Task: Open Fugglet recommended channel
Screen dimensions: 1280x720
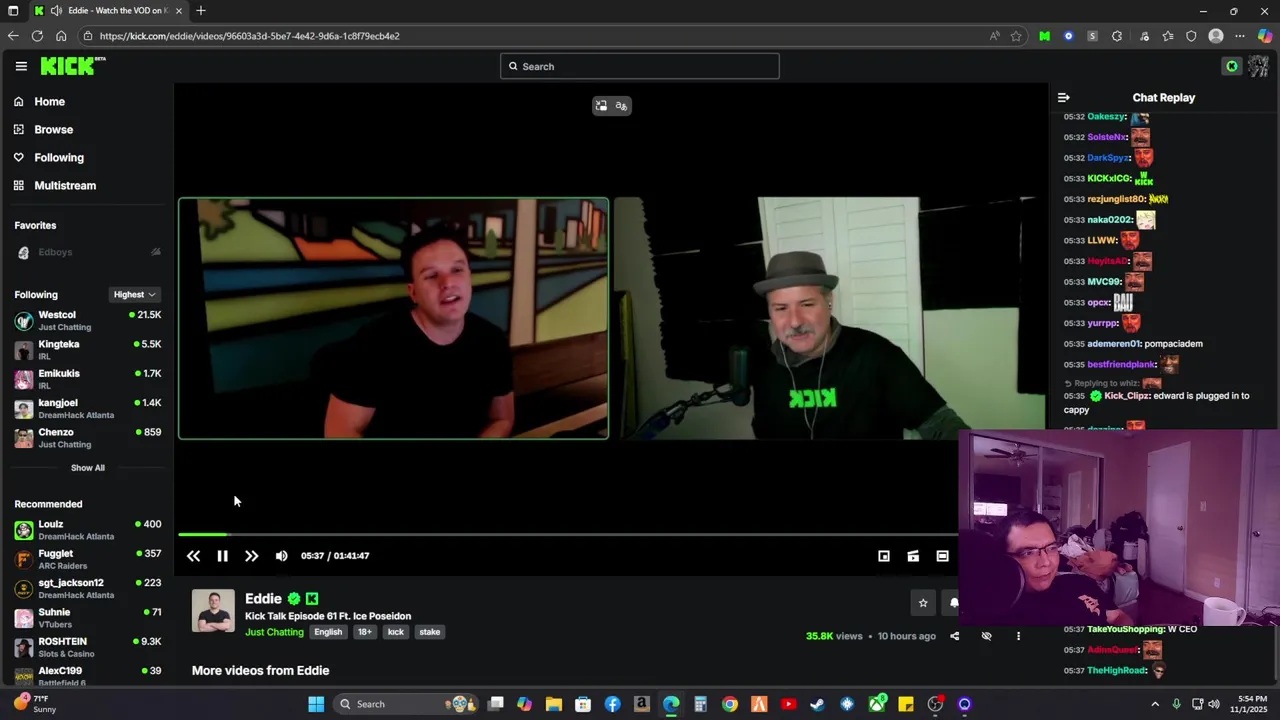Action: [x=87, y=559]
